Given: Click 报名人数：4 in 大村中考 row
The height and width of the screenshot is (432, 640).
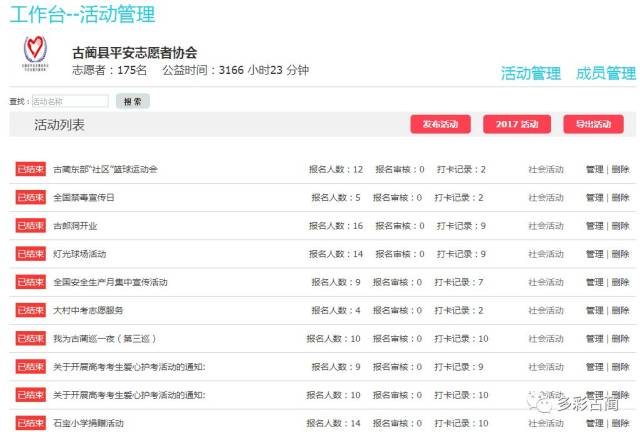Looking at the screenshot, I should pyautogui.click(x=336, y=310).
